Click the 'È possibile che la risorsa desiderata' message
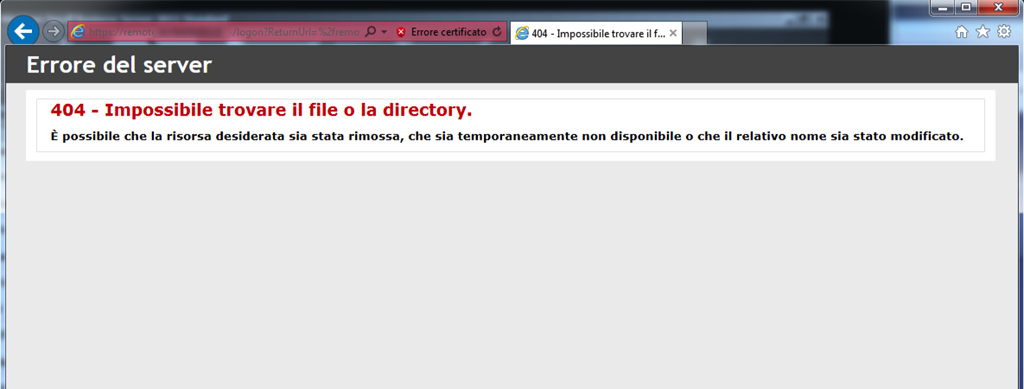The image size is (1024, 389). click(x=507, y=136)
